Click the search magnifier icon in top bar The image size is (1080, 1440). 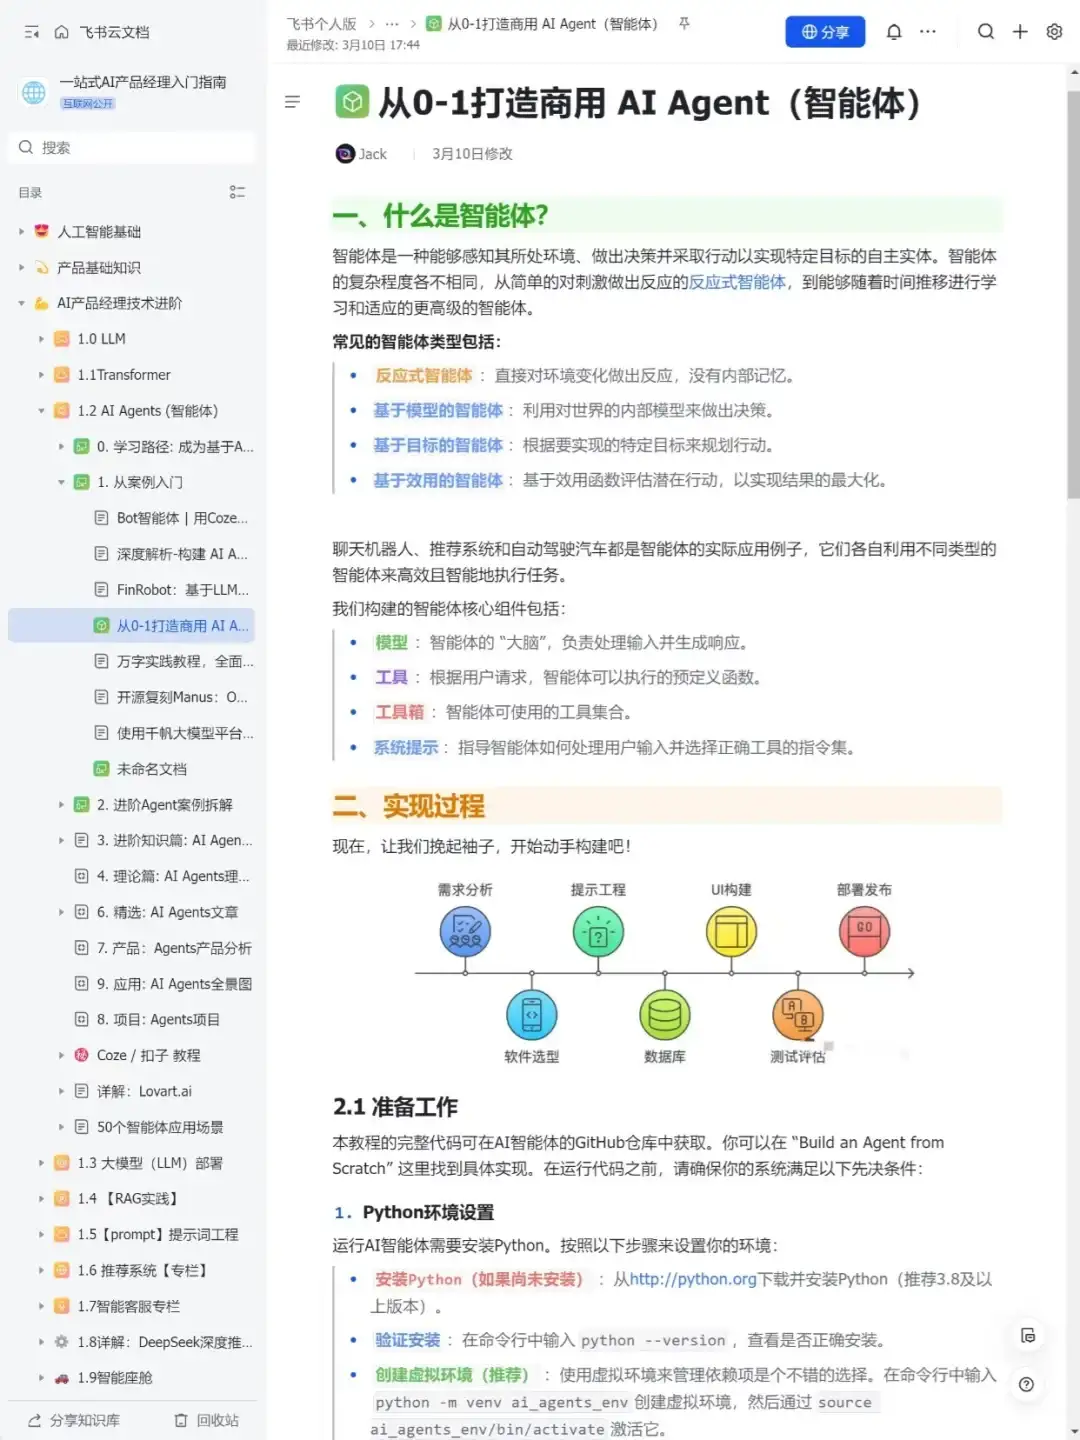(x=986, y=31)
